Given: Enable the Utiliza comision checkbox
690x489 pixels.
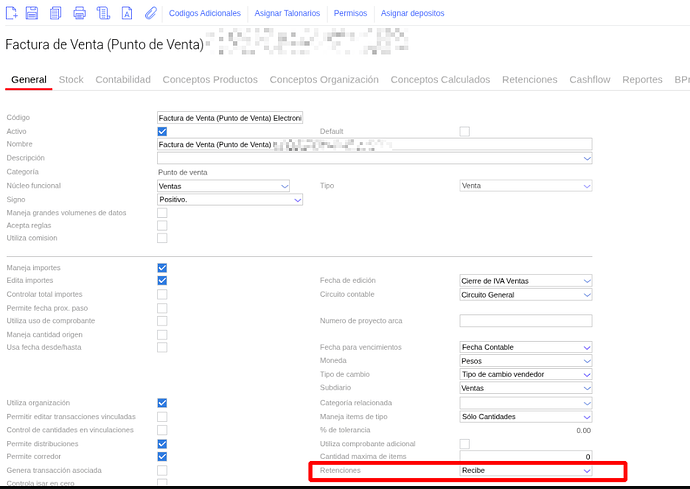Looking at the screenshot, I should coord(162,238).
